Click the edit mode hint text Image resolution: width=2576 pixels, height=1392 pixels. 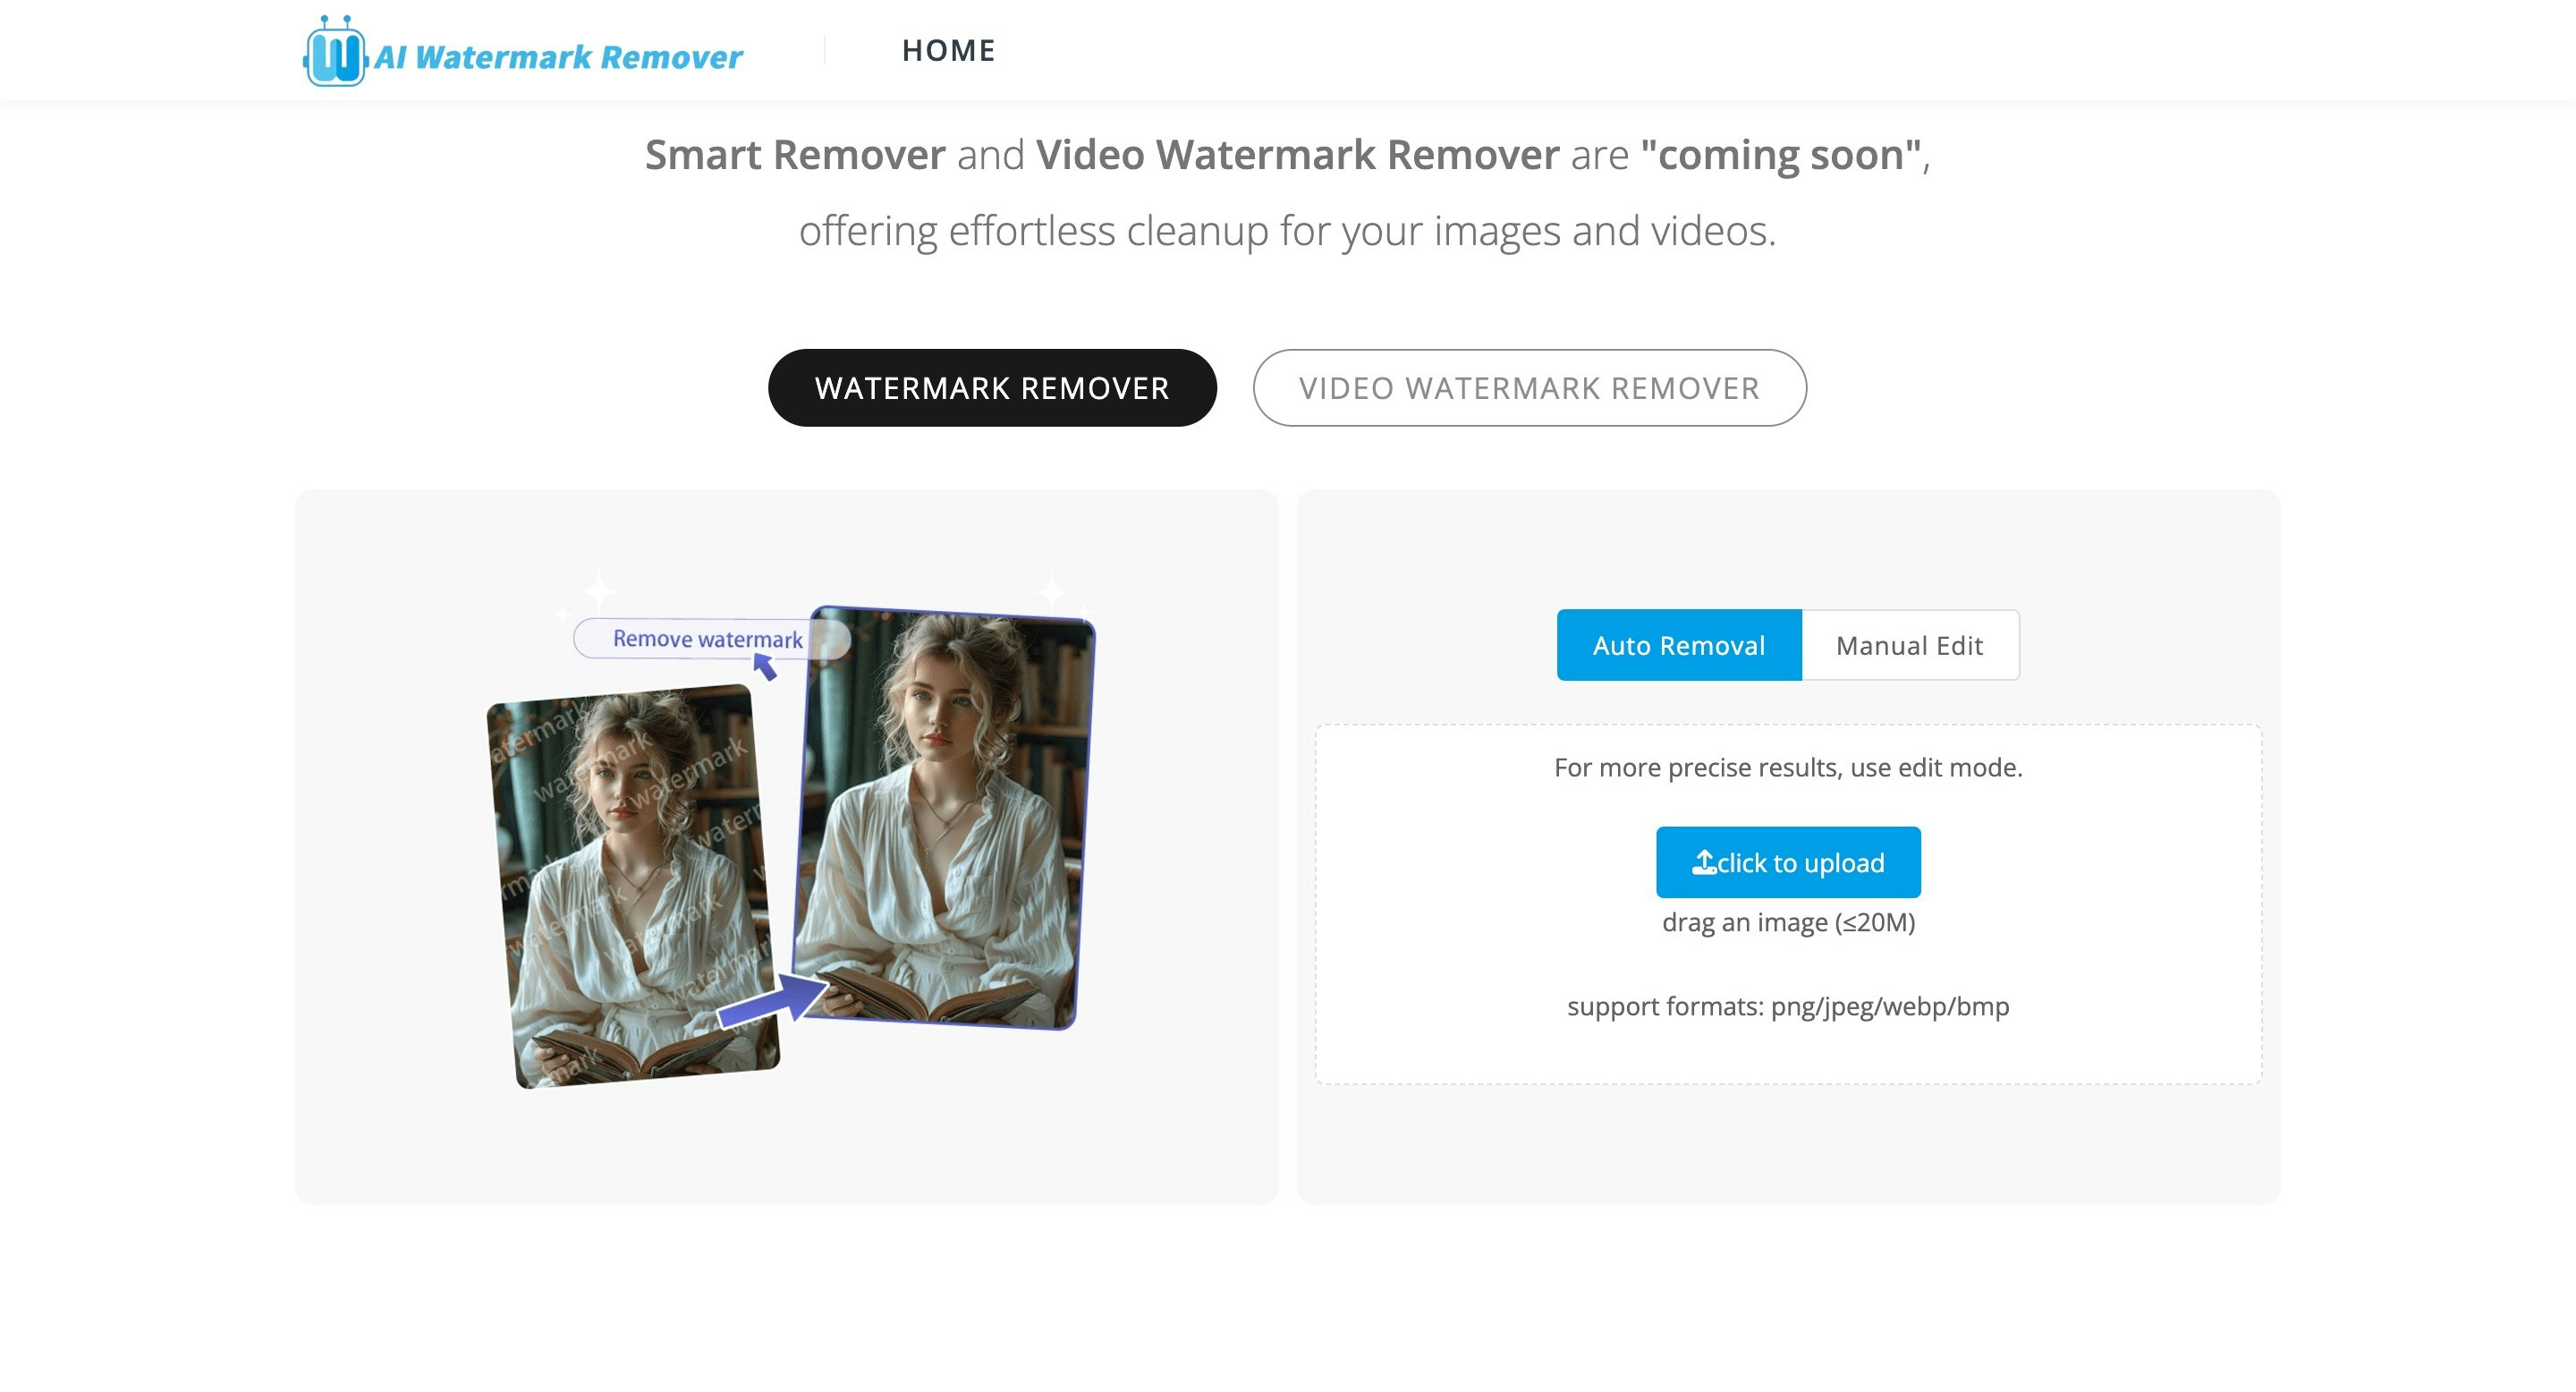[1787, 767]
